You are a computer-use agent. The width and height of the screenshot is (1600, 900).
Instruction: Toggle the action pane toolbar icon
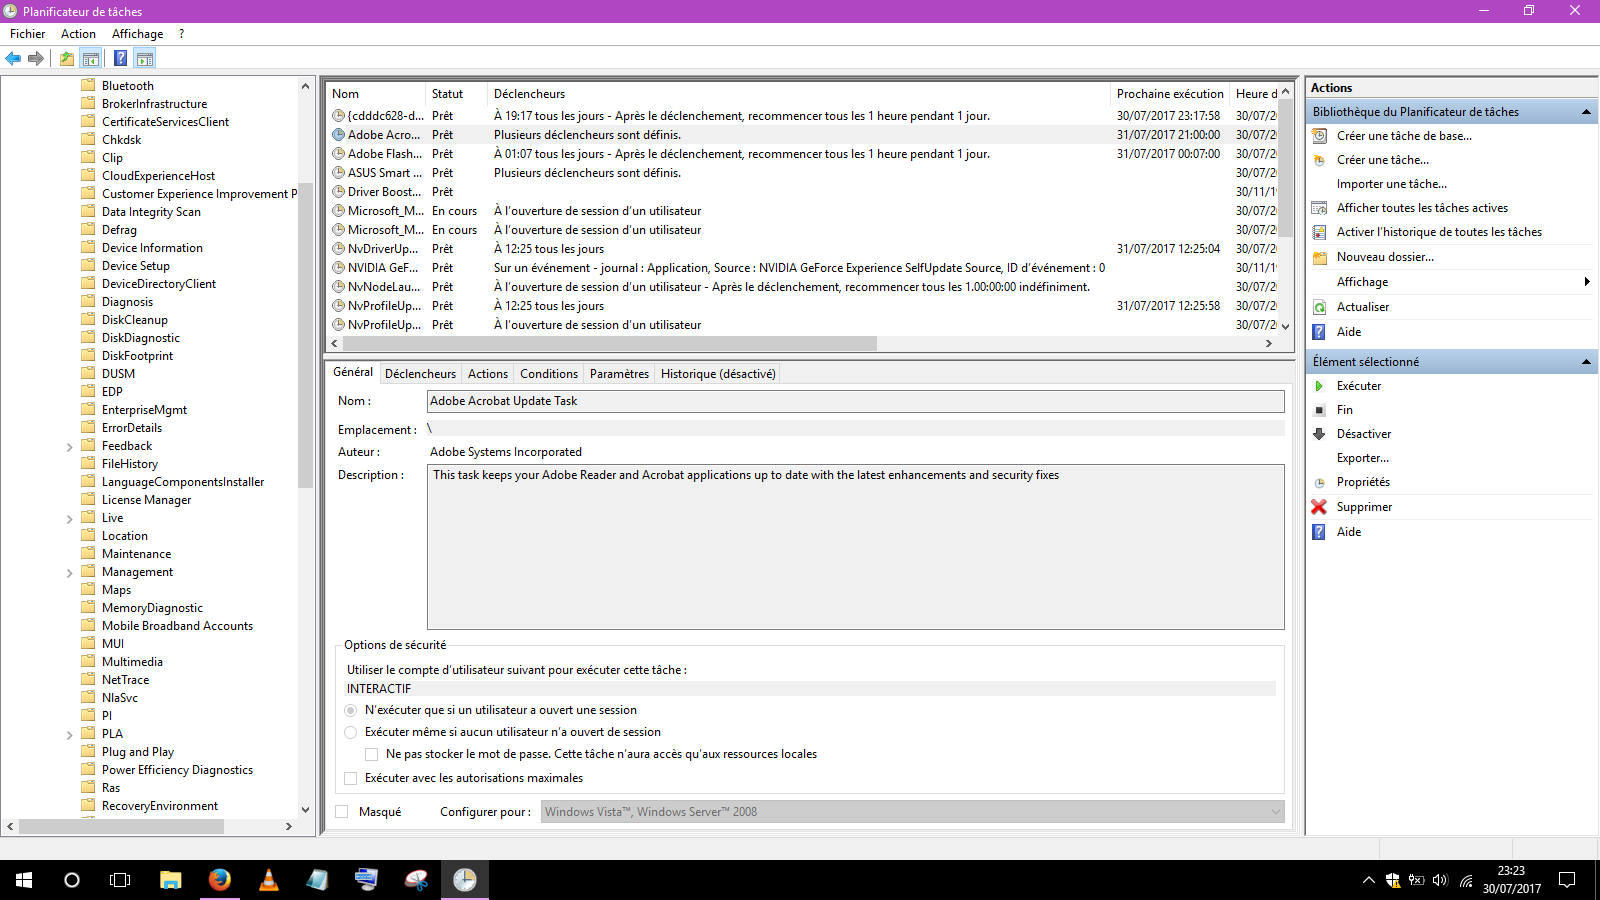(x=145, y=58)
